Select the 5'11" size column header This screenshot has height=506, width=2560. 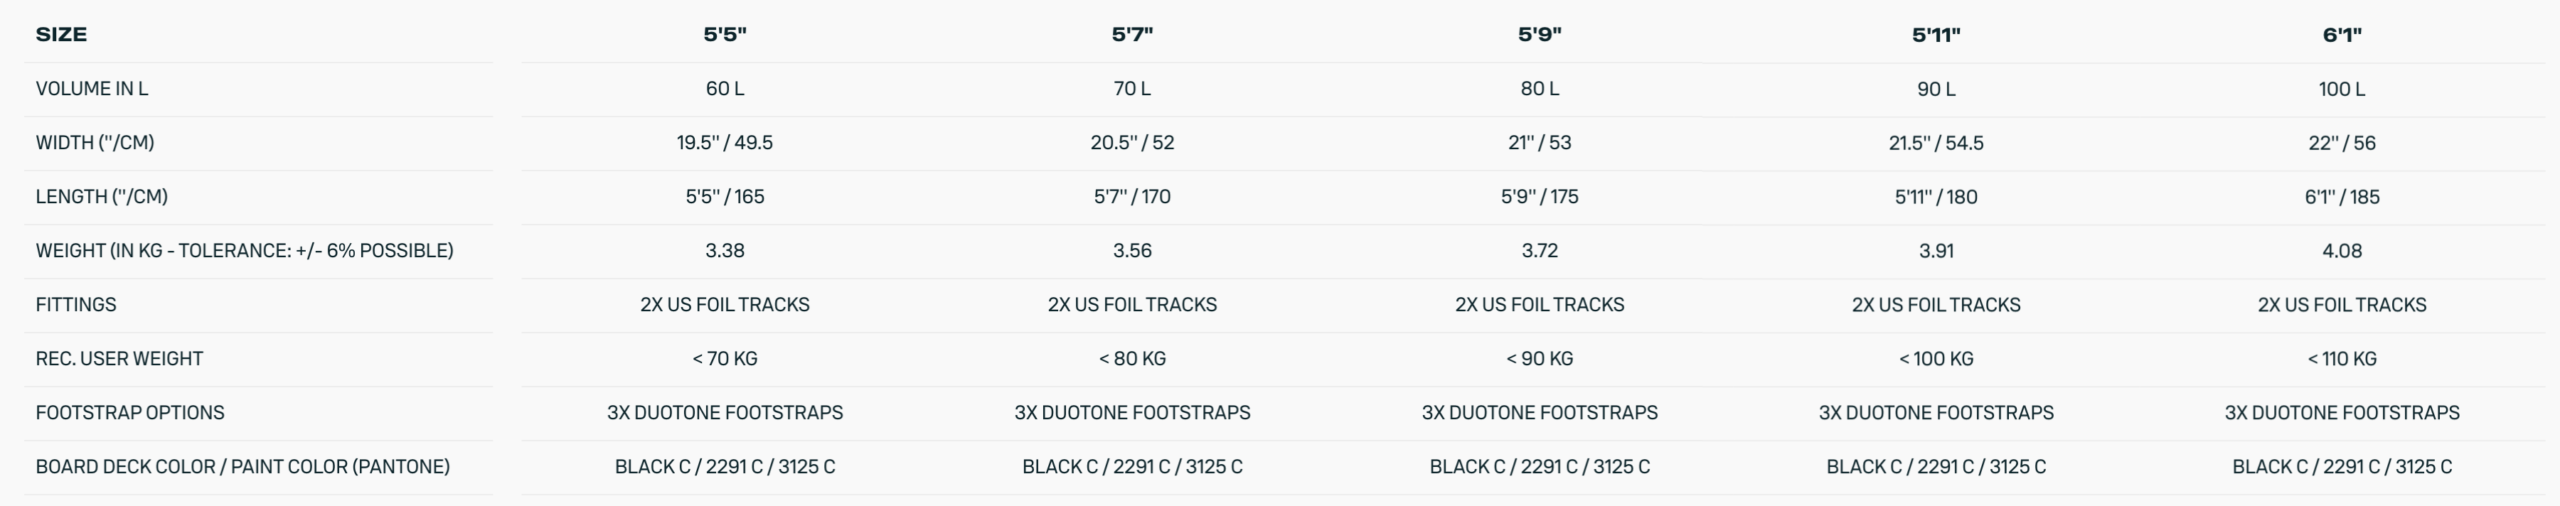tap(1936, 35)
